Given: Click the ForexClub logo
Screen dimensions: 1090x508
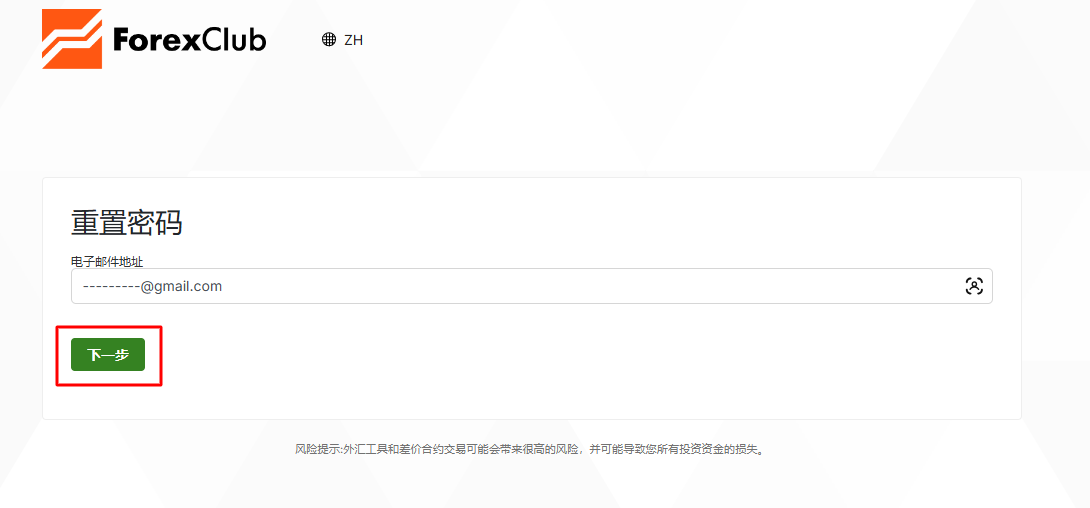Looking at the screenshot, I should [x=154, y=39].
